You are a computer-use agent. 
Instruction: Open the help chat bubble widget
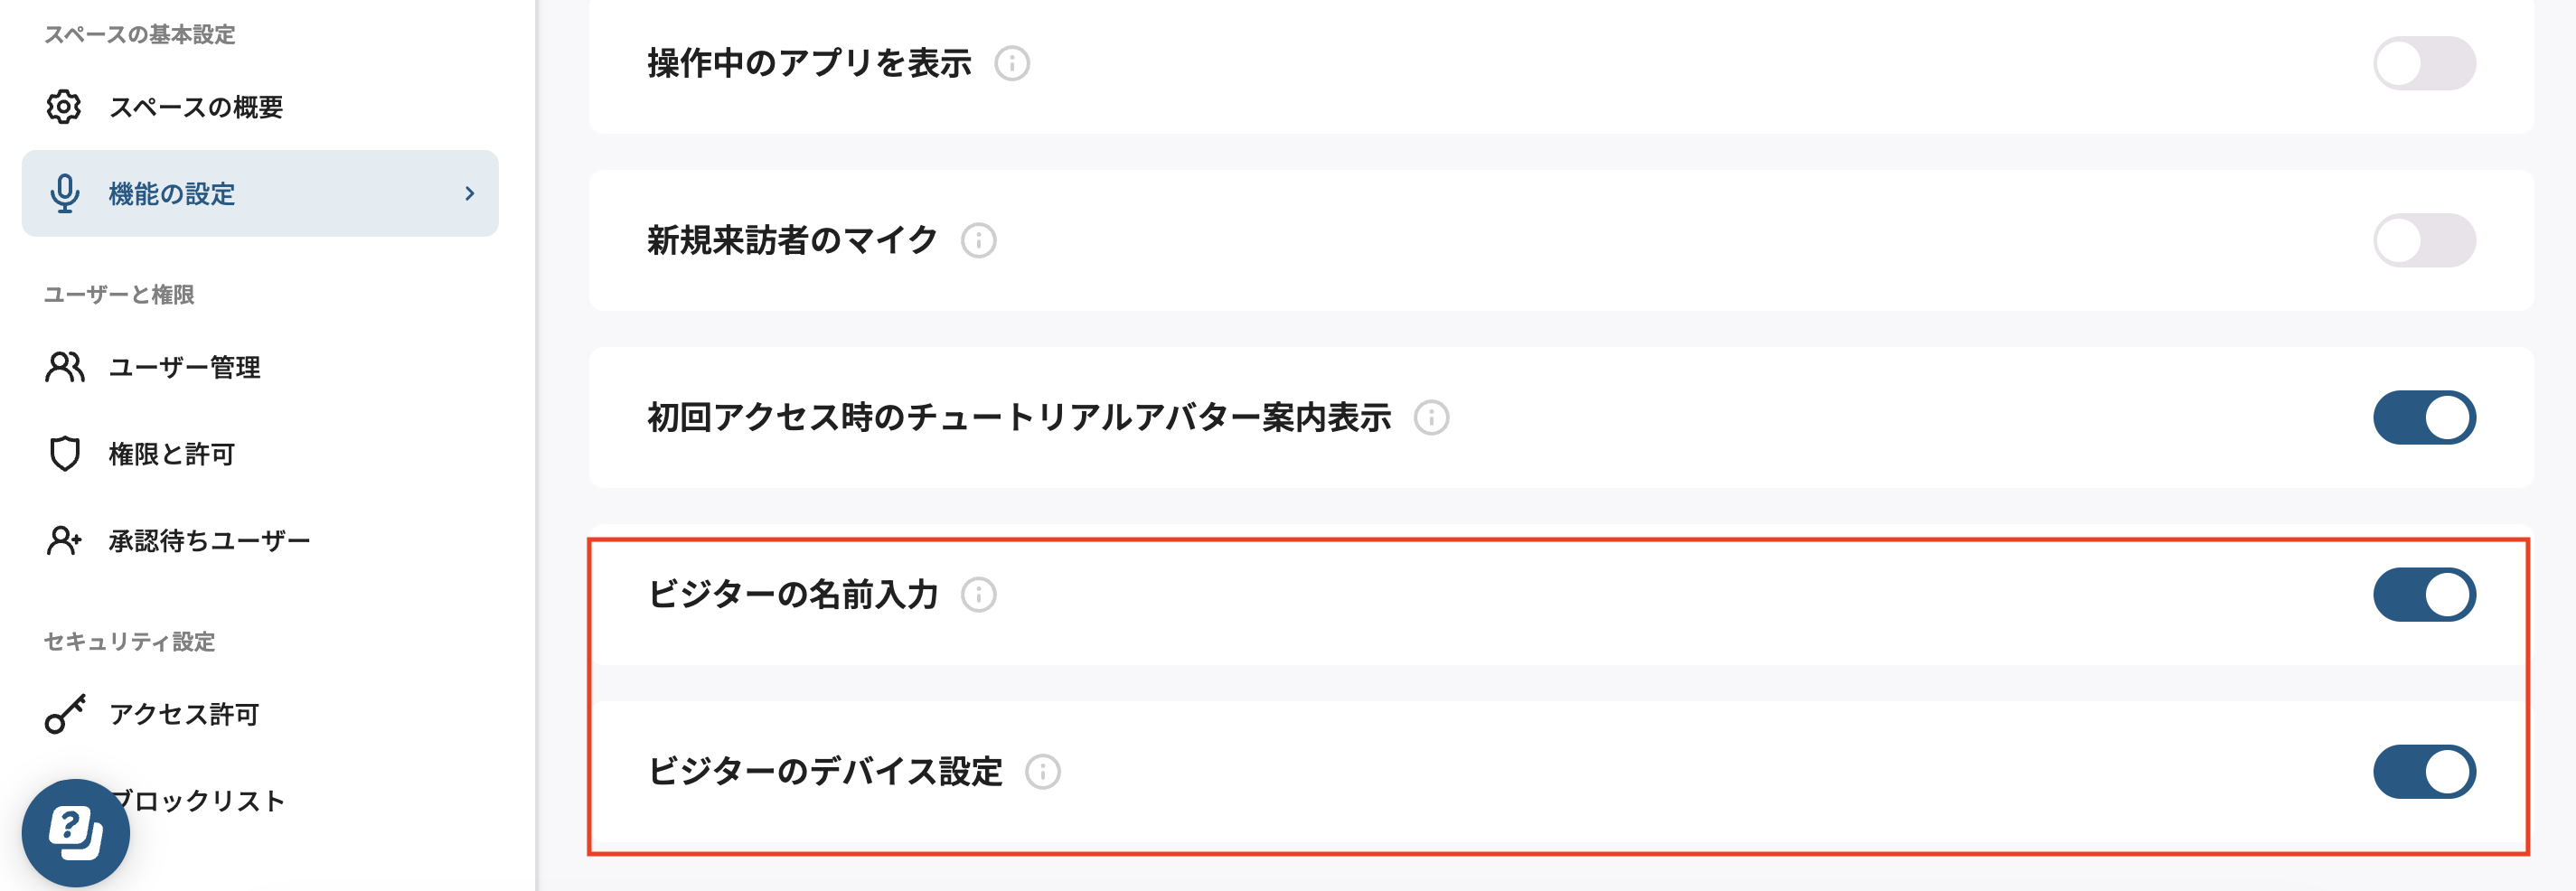(76, 831)
